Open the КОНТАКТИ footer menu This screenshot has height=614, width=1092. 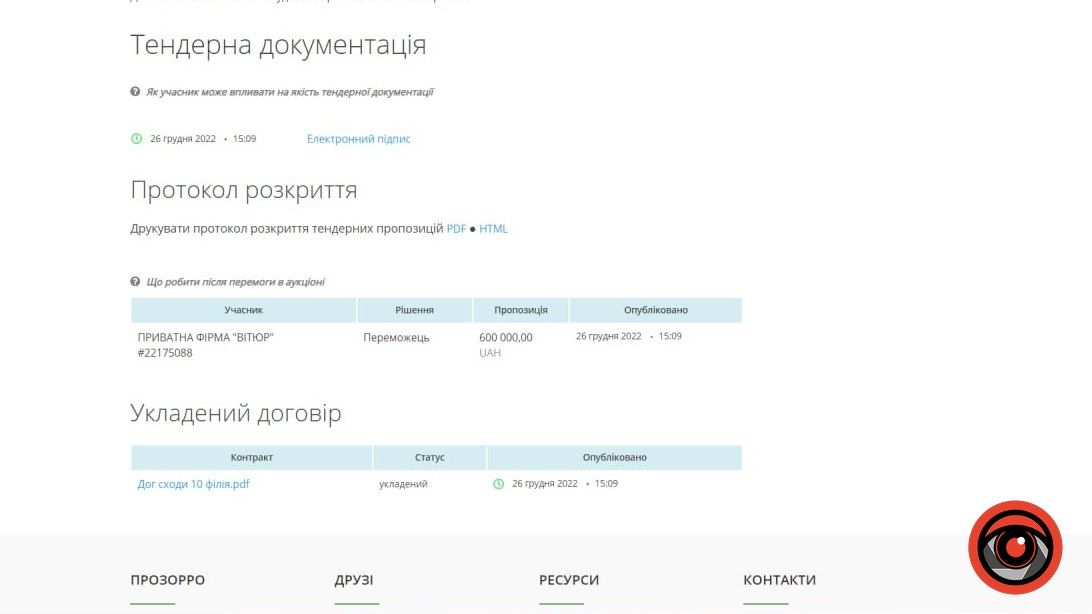pos(779,580)
